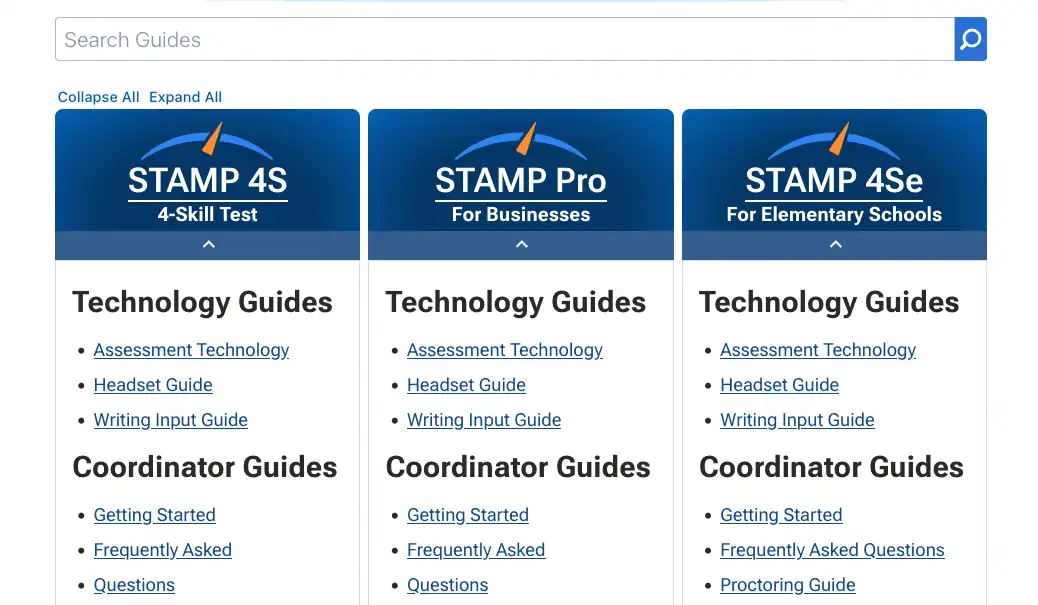Collapse the STAMP Pro section chevron
1038x605 pixels.
(521, 245)
